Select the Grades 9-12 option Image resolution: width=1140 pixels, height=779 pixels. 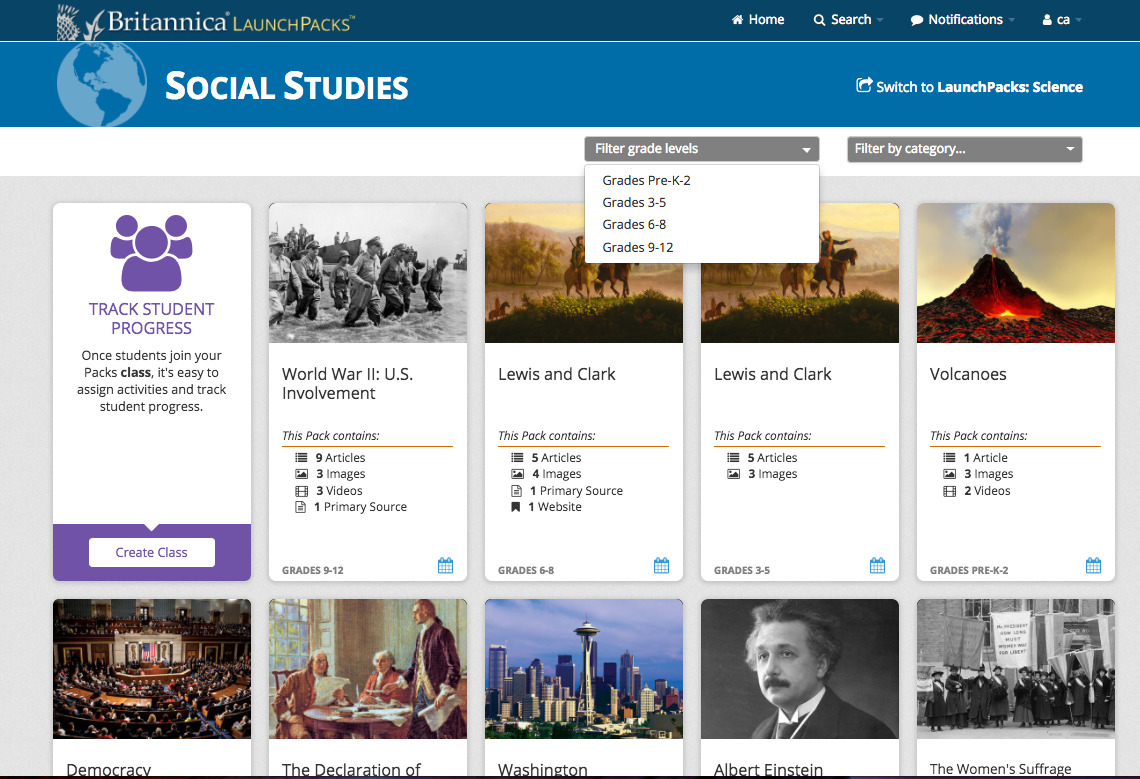pos(637,247)
